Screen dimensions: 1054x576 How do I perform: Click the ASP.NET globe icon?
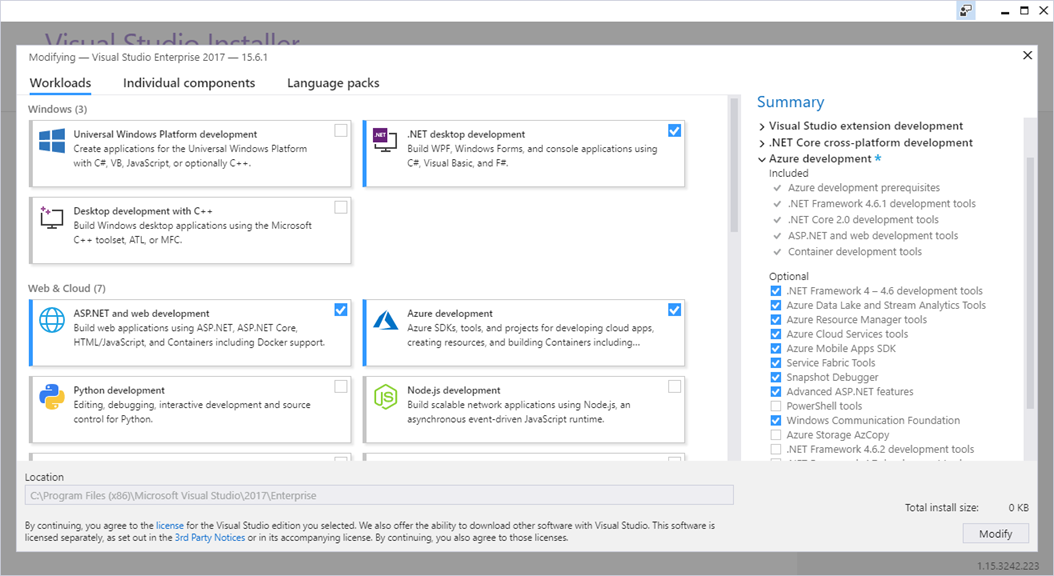[52, 320]
